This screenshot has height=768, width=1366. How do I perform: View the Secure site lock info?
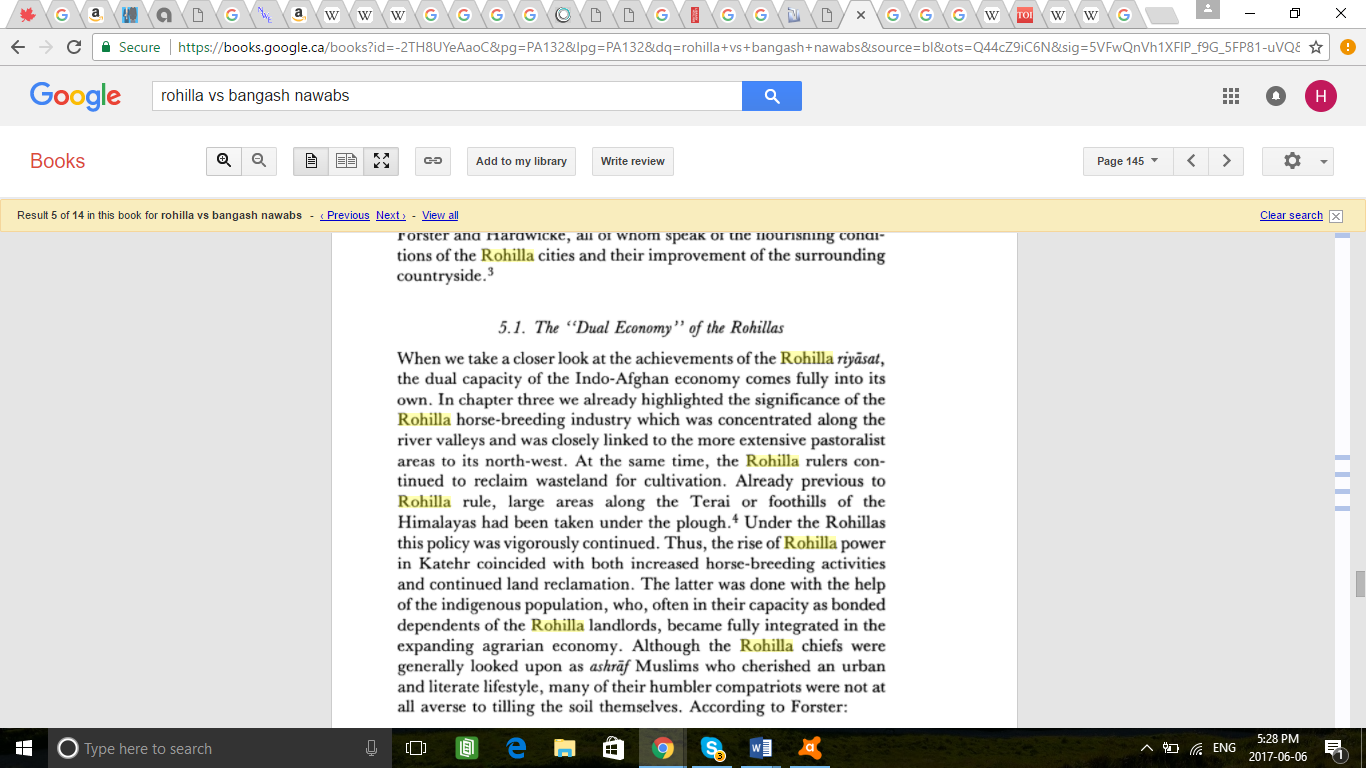131,47
